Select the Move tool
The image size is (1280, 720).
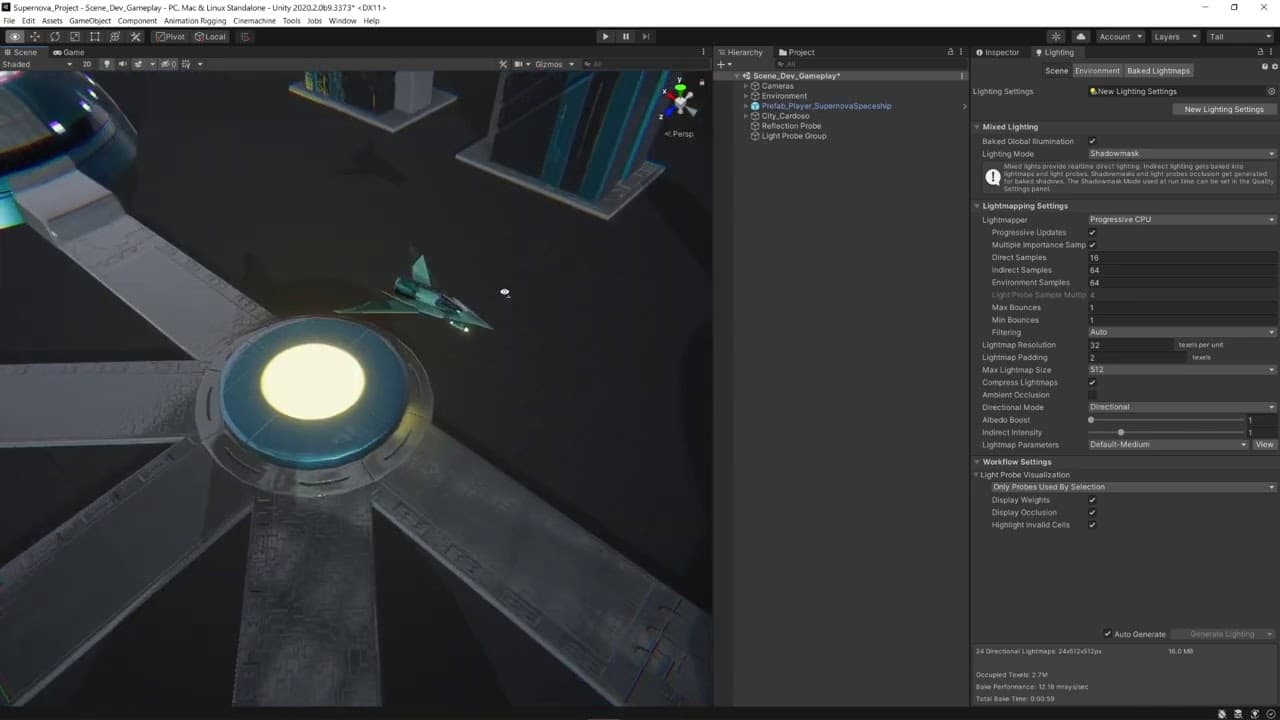(x=35, y=36)
